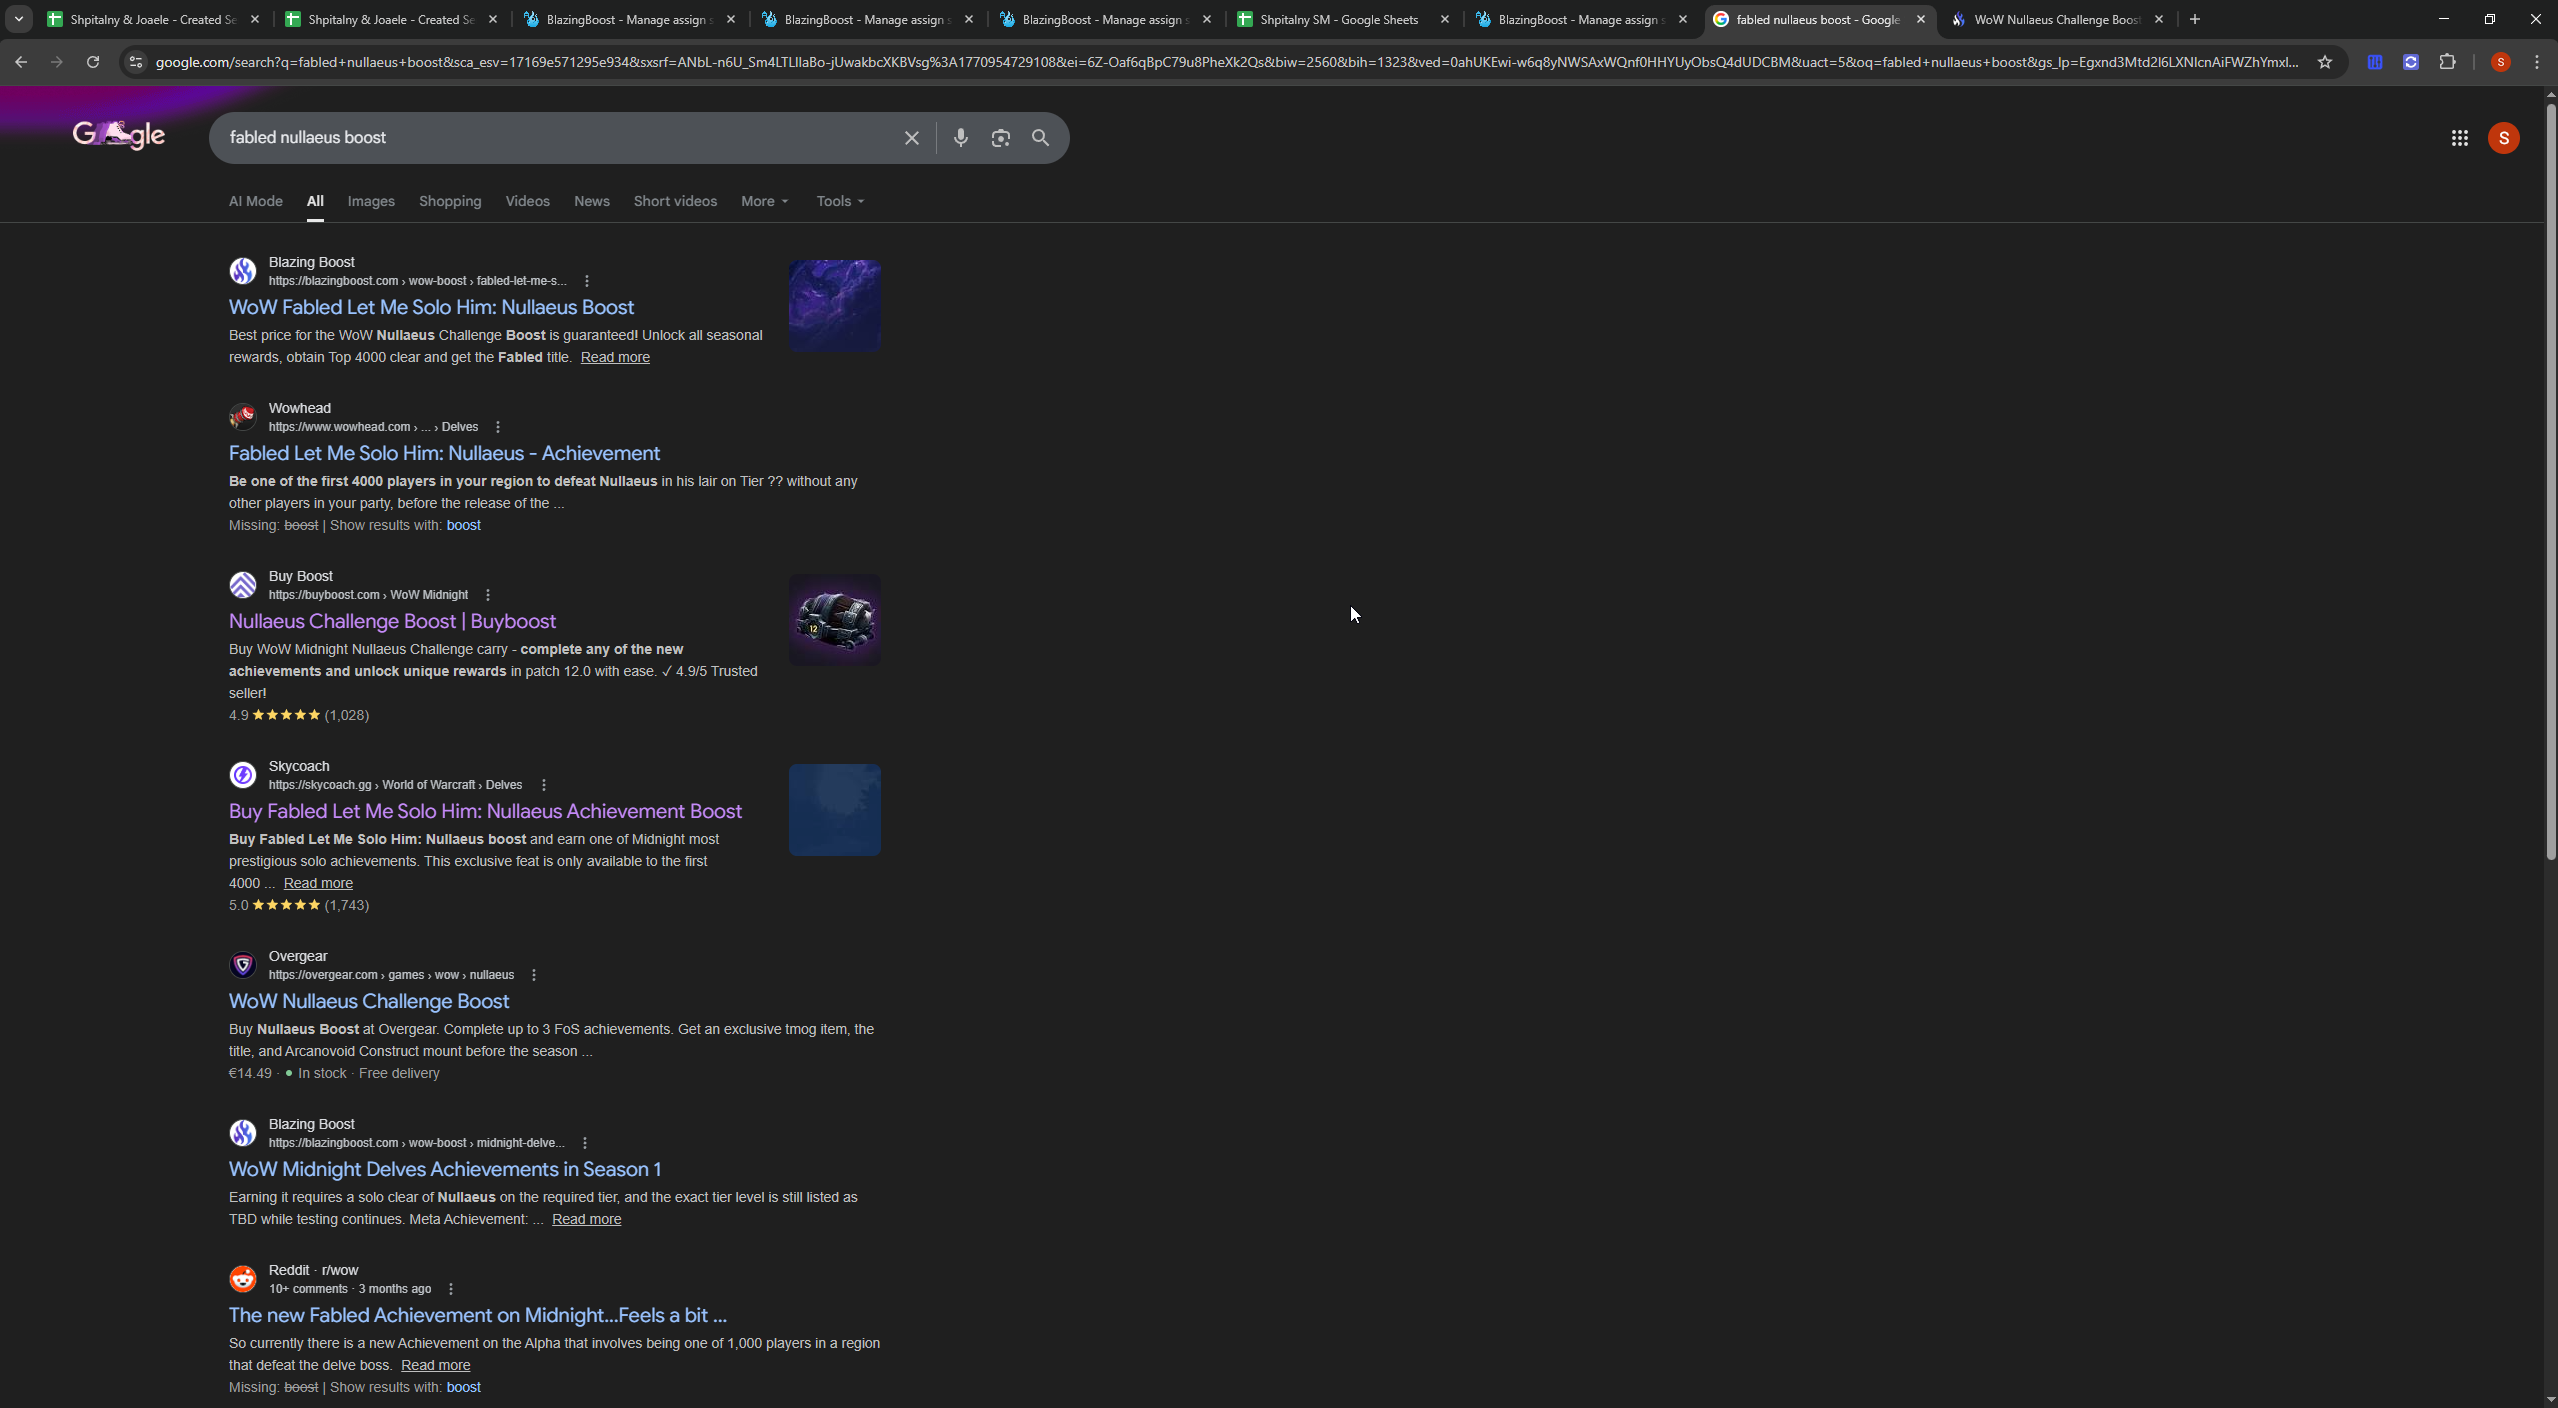The width and height of the screenshot is (2558, 1408).
Task: Click Read more under first Blazing Boost result
Action: pos(615,357)
